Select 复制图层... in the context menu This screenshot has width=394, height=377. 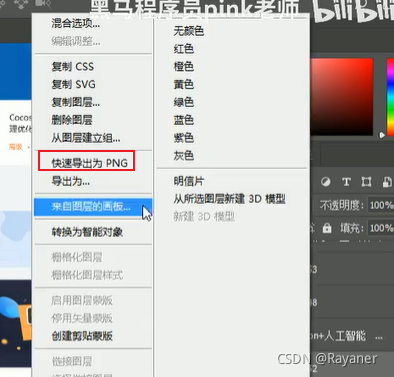(76, 102)
